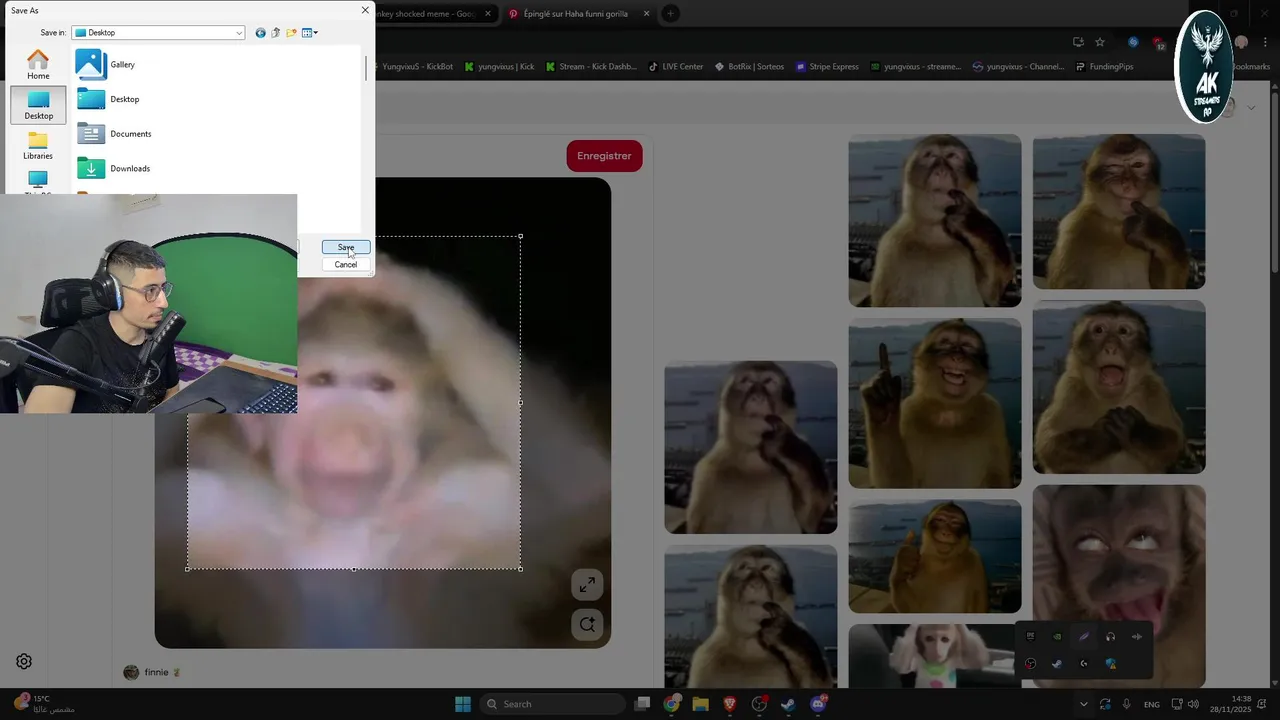Open the browser three-dot menu
Viewport: 1280px width, 720px height.
[1266, 42]
